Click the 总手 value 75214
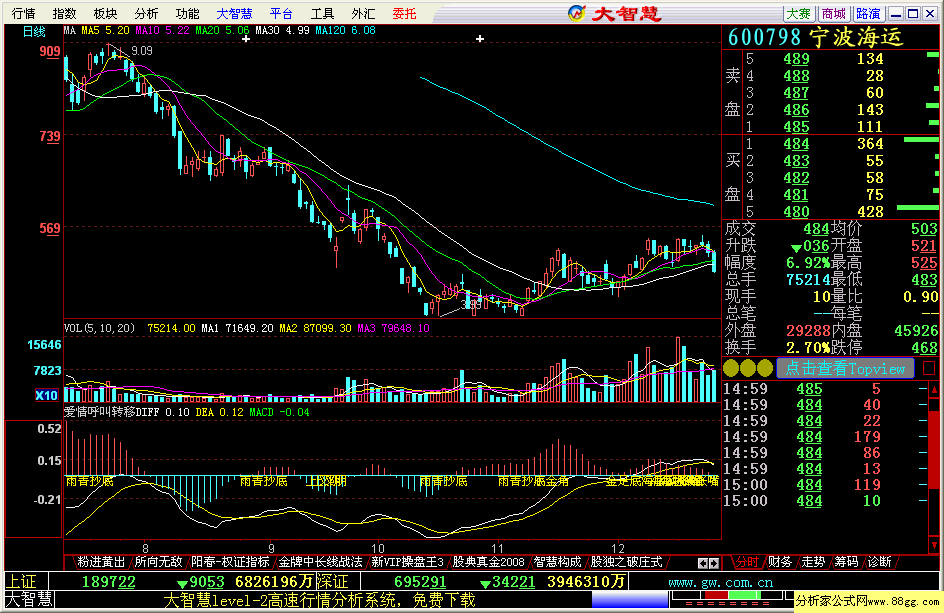The height and width of the screenshot is (613, 944). tap(808, 280)
